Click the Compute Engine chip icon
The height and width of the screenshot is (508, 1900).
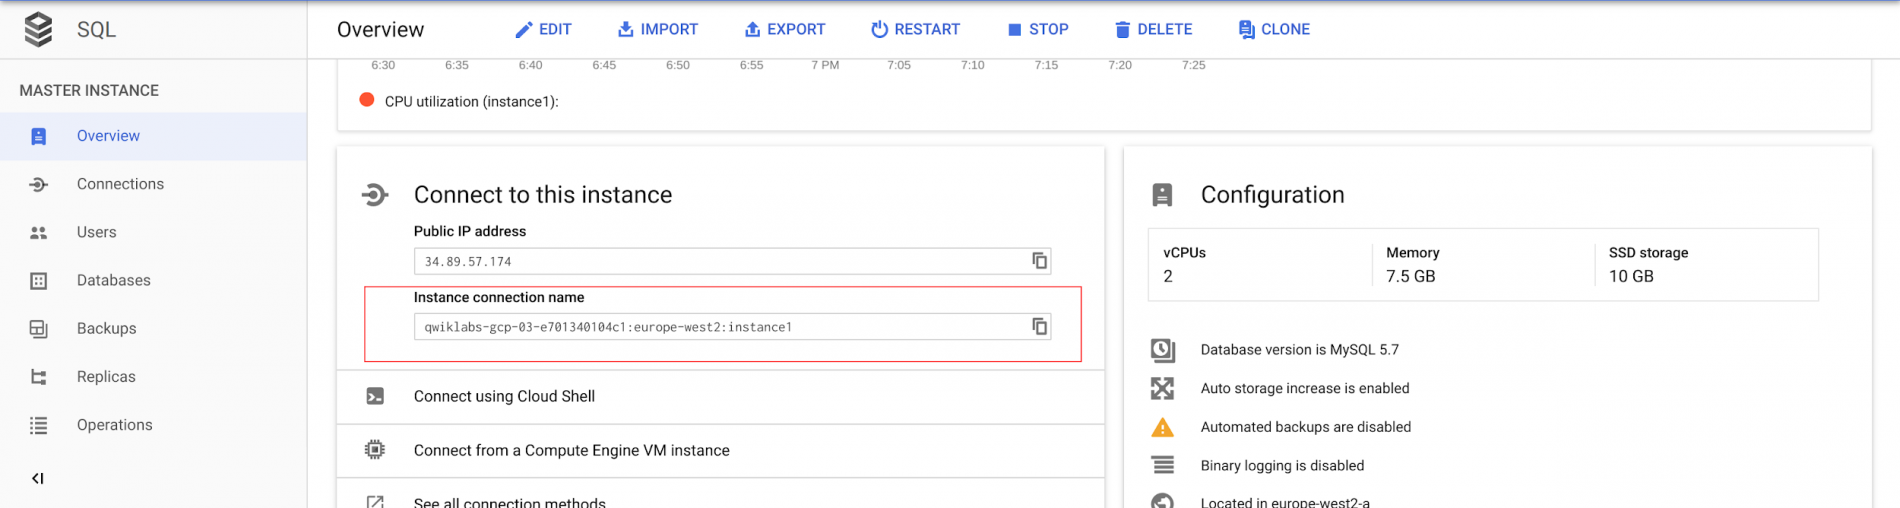(375, 450)
